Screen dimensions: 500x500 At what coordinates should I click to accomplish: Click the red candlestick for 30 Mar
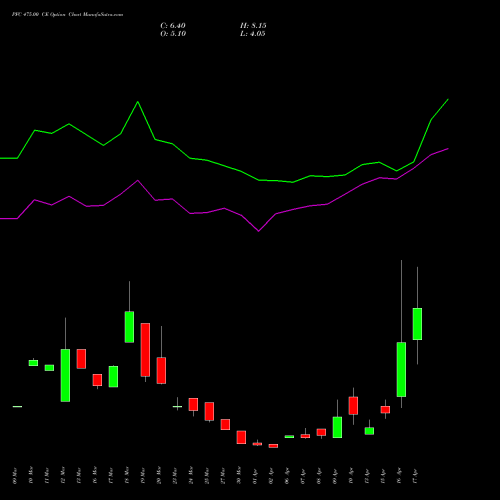(241, 437)
